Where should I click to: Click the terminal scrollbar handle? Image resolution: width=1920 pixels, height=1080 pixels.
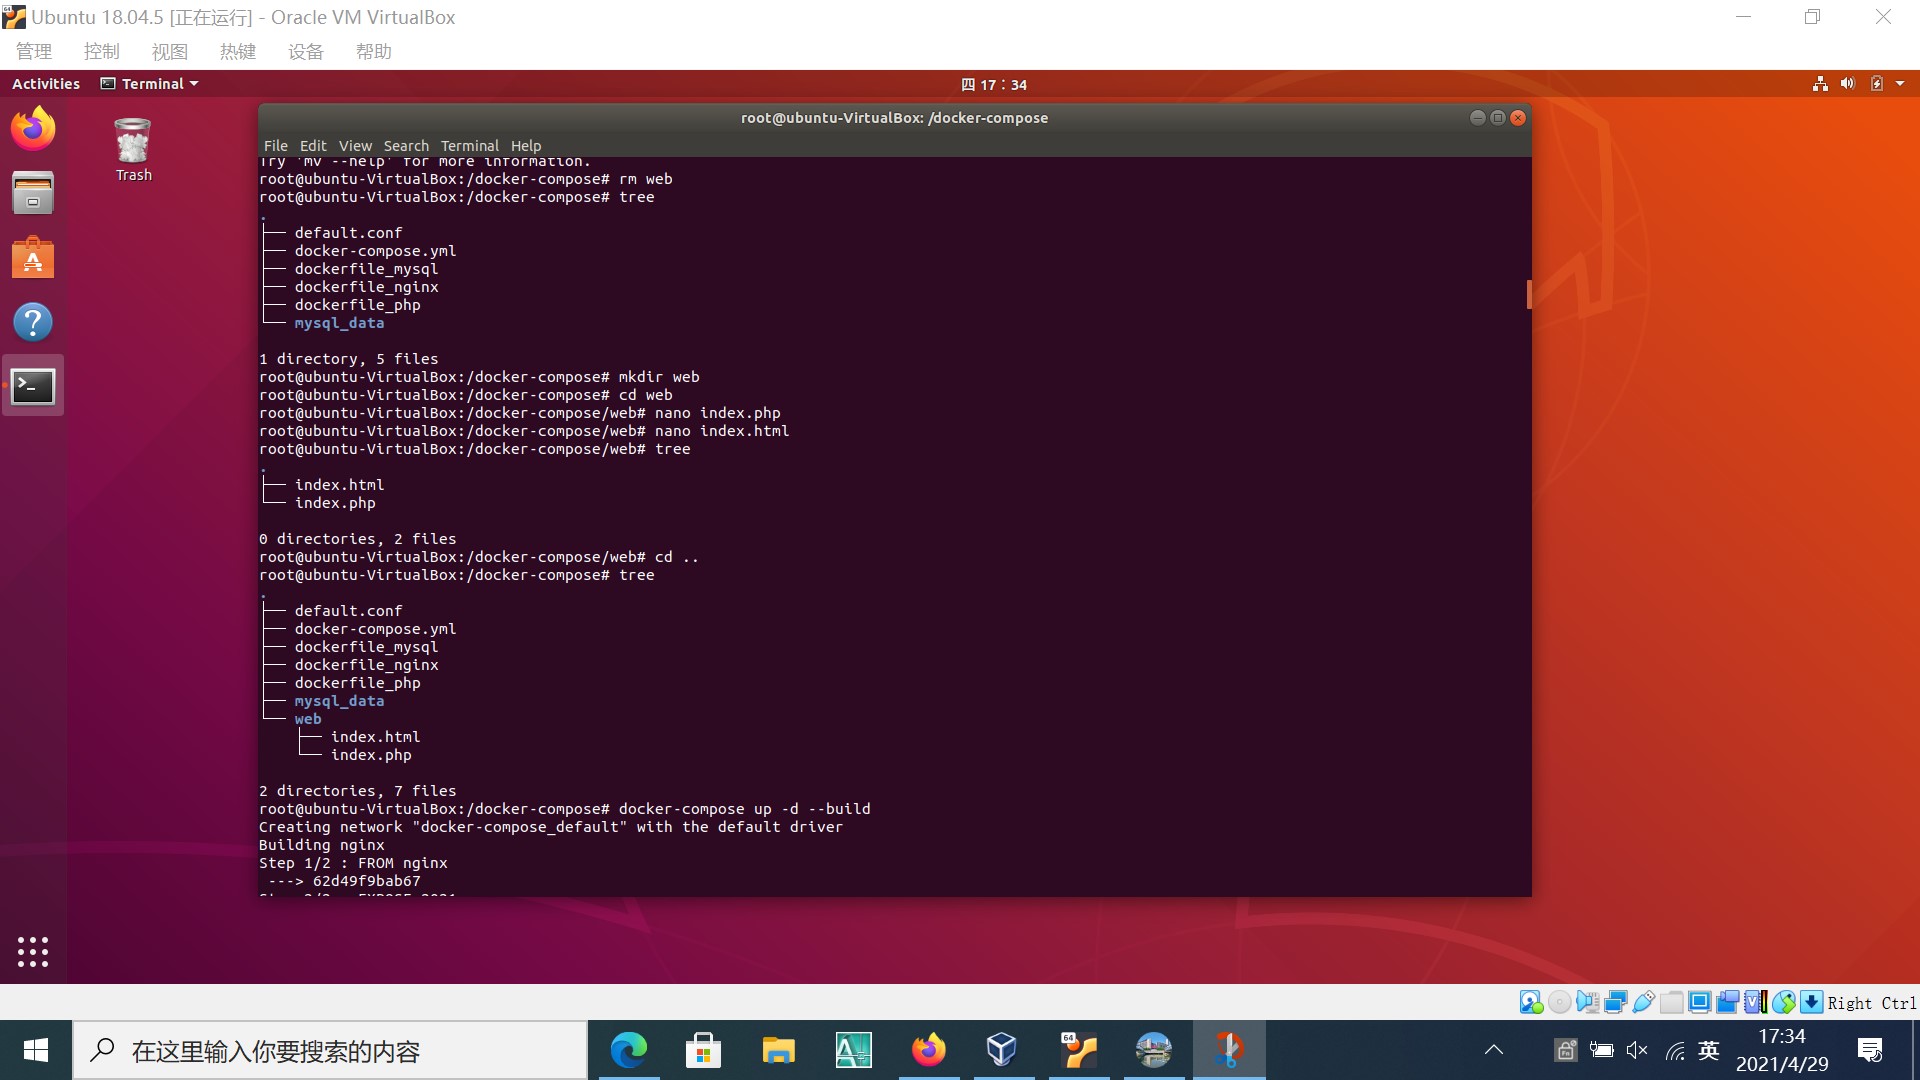point(1528,294)
